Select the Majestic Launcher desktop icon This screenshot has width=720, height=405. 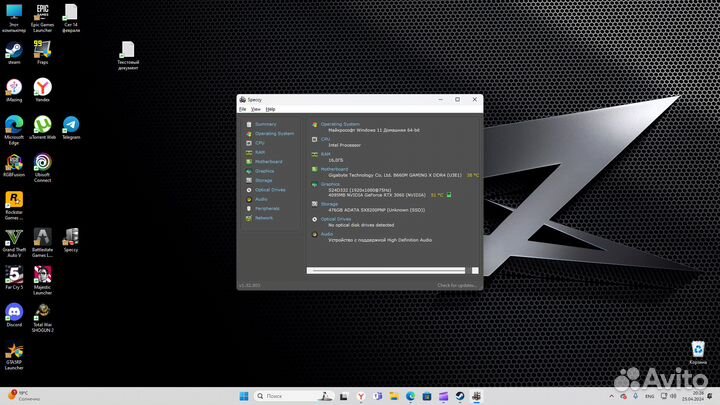pyautogui.click(x=42, y=281)
